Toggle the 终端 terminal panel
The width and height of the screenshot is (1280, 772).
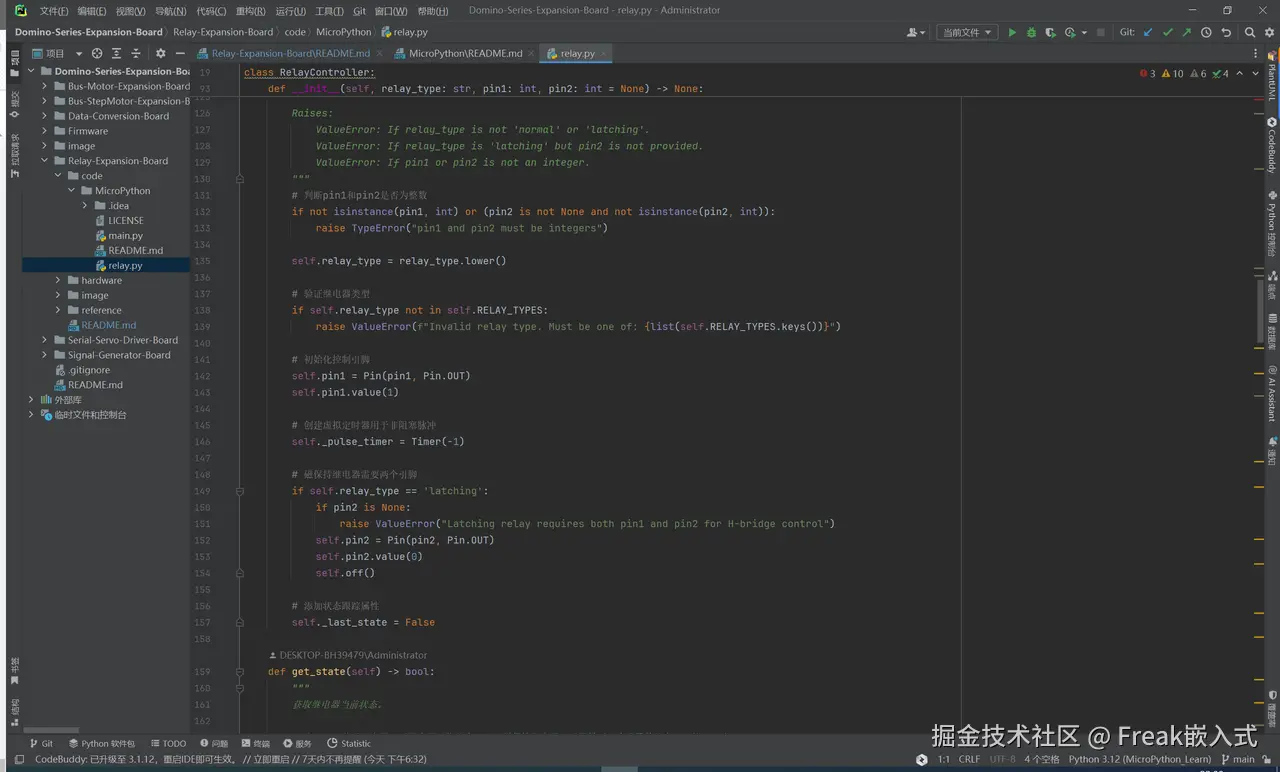point(255,743)
